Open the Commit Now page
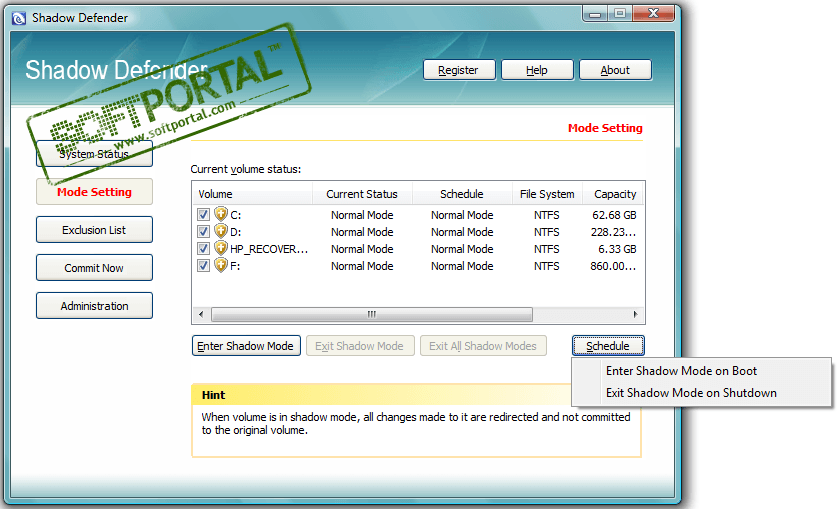Viewport: 837px width, 509px height. coord(94,268)
